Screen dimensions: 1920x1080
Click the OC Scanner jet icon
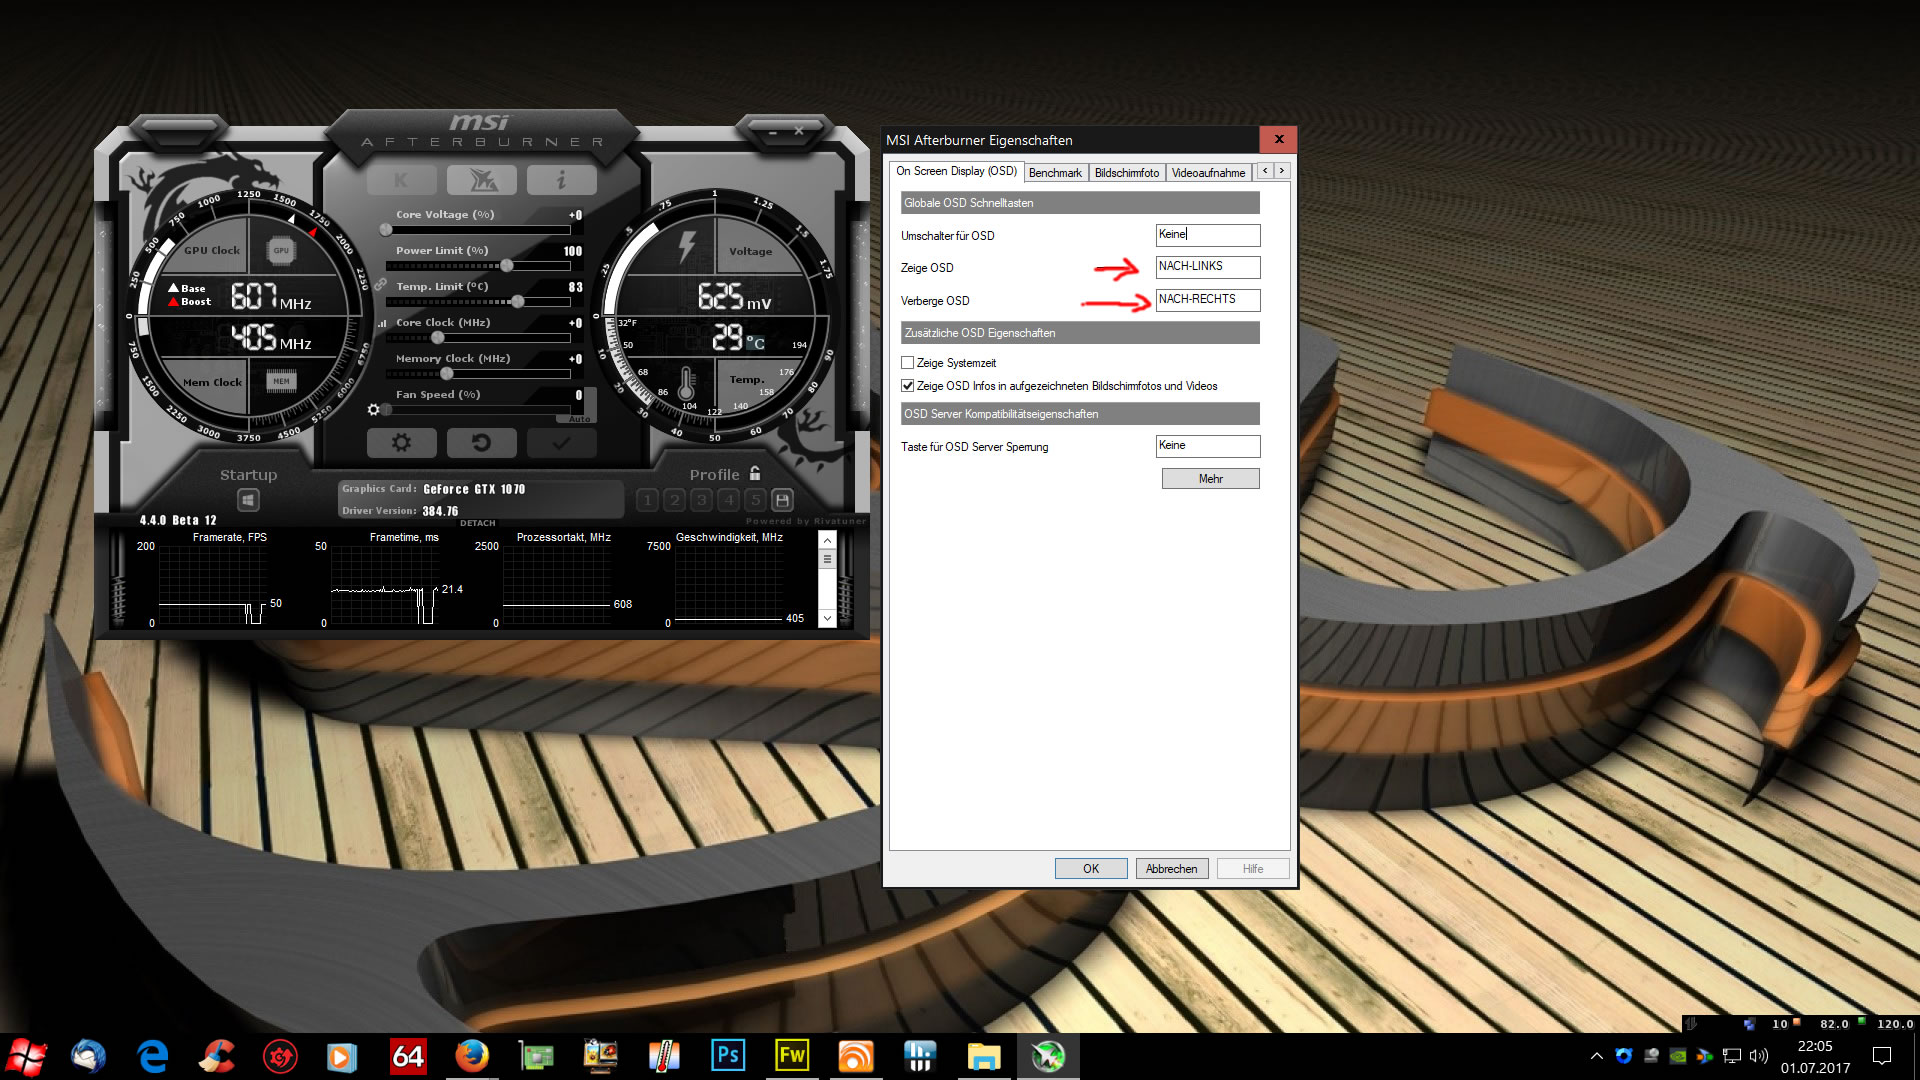click(481, 180)
